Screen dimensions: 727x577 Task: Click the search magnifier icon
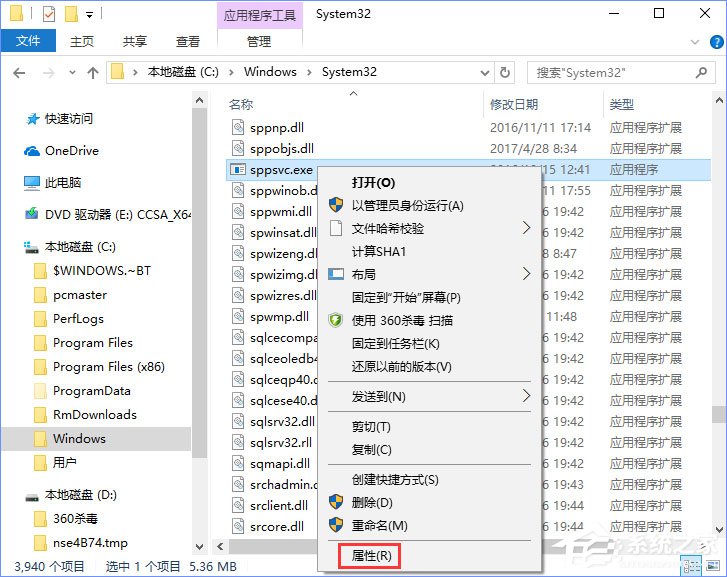coord(701,72)
